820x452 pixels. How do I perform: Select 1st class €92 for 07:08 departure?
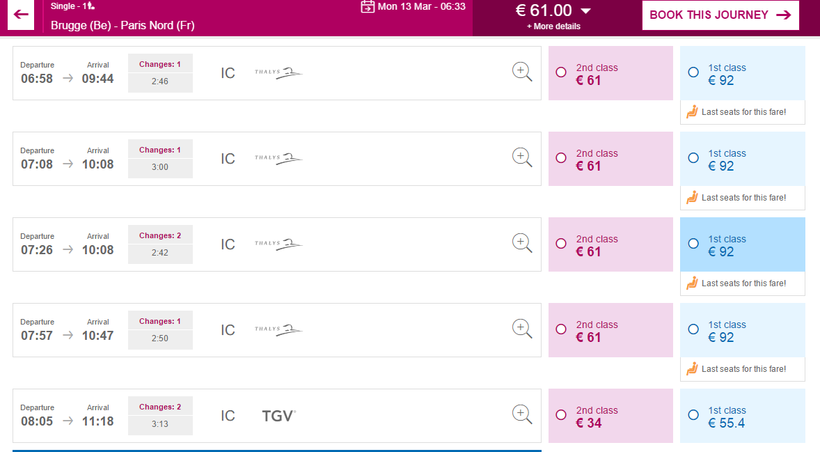(694, 158)
